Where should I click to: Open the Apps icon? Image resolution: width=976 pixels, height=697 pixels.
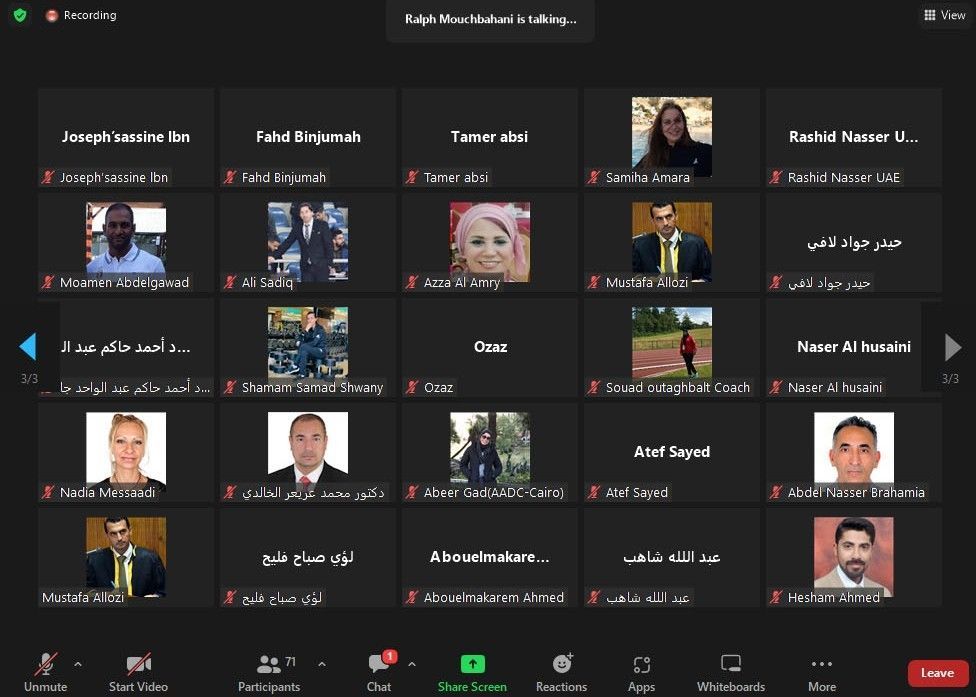tap(641, 665)
